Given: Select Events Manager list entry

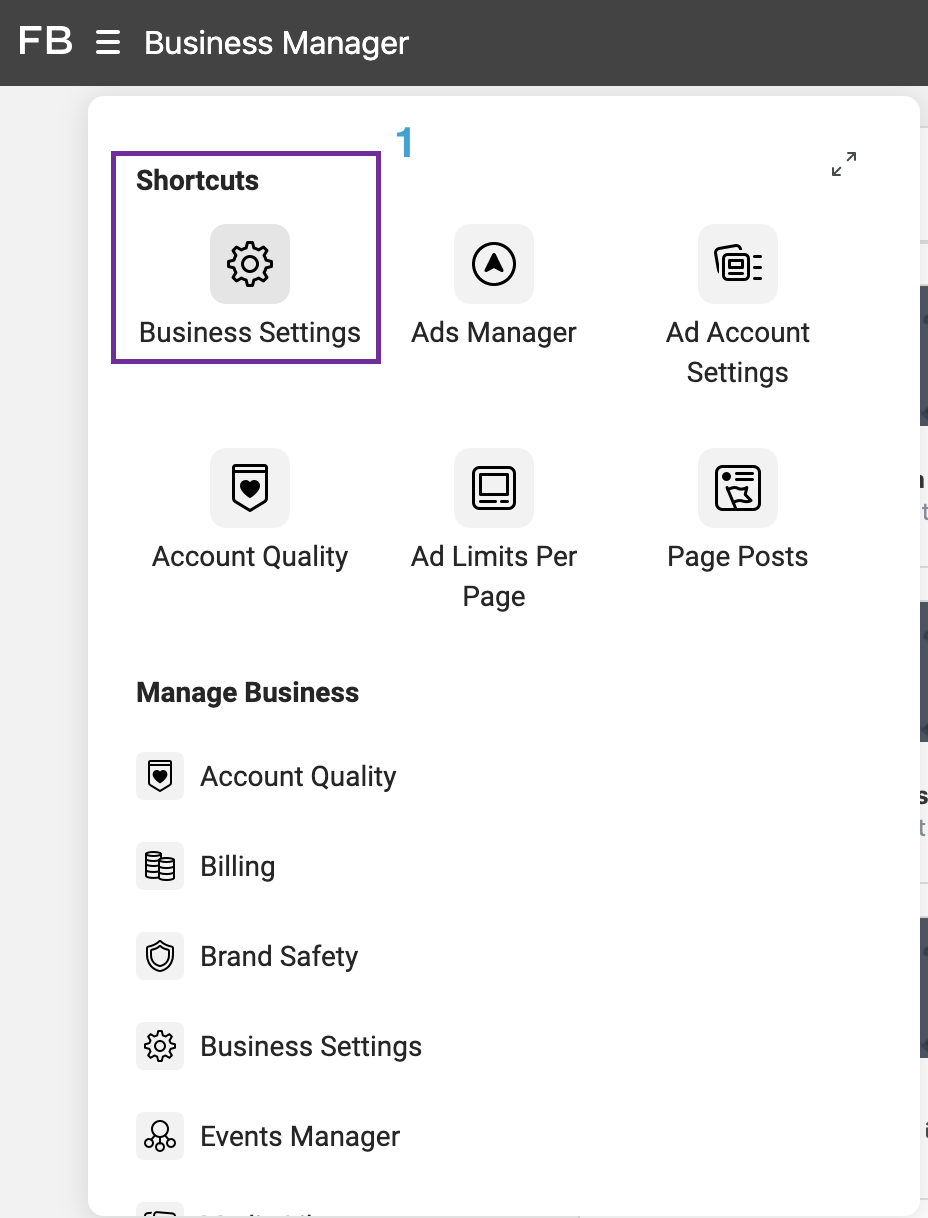Looking at the screenshot, I should pyautogui.click(x=299, y=1136).
